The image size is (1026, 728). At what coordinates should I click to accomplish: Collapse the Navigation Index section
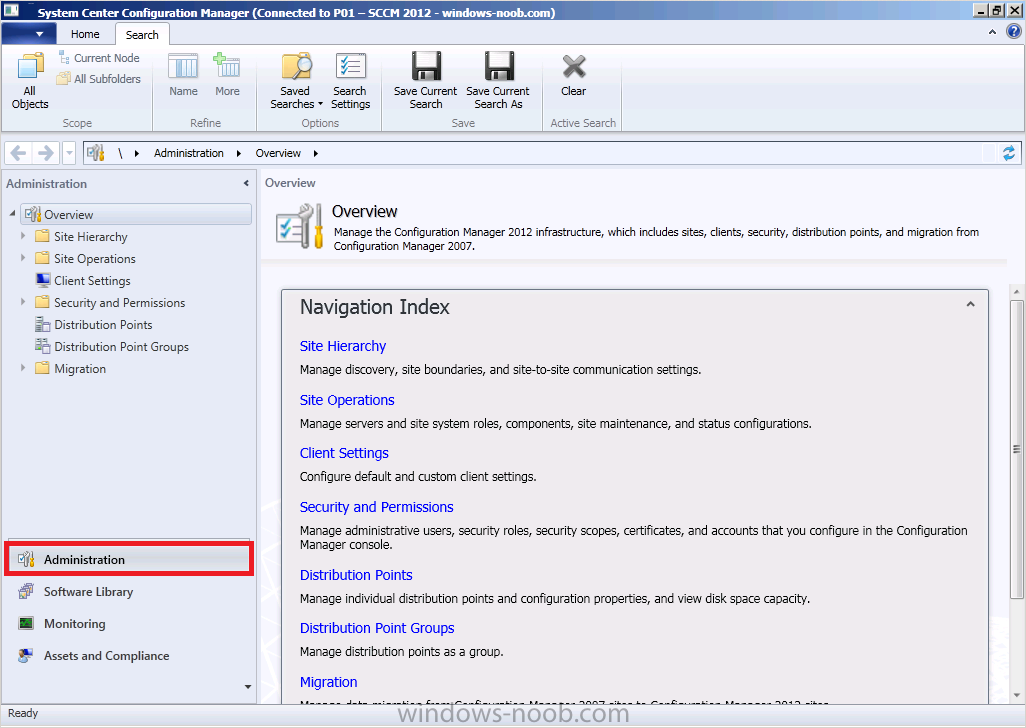[970, 304]
